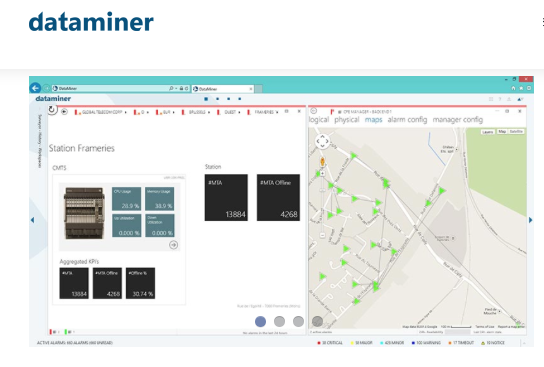Close the Station Frameries card
The image size is (544, 367).
[x=299, y=111]
